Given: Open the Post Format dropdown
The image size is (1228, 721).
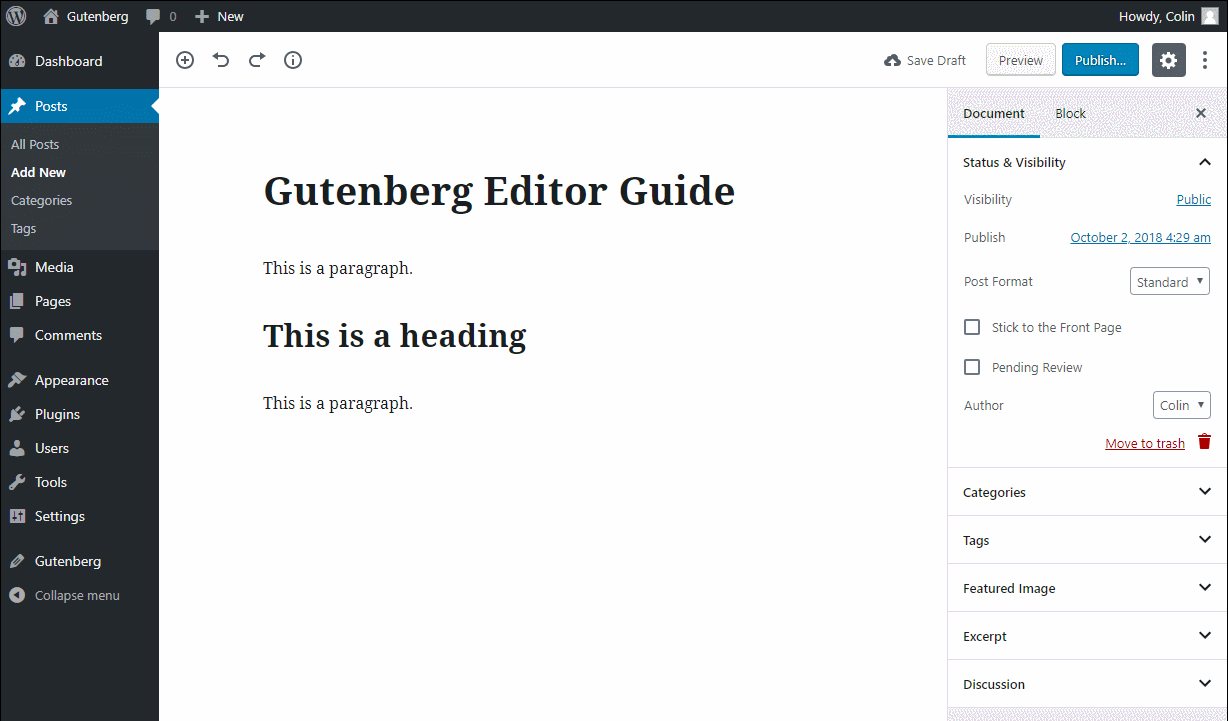Looking at the screenshot, I should pos(1170,282).
